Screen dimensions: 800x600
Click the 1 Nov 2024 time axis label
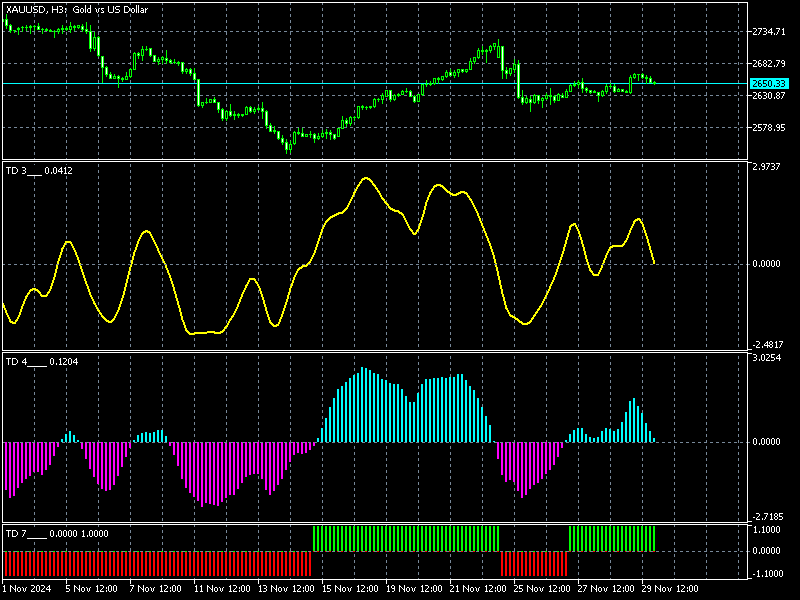(x=27, y=589)
